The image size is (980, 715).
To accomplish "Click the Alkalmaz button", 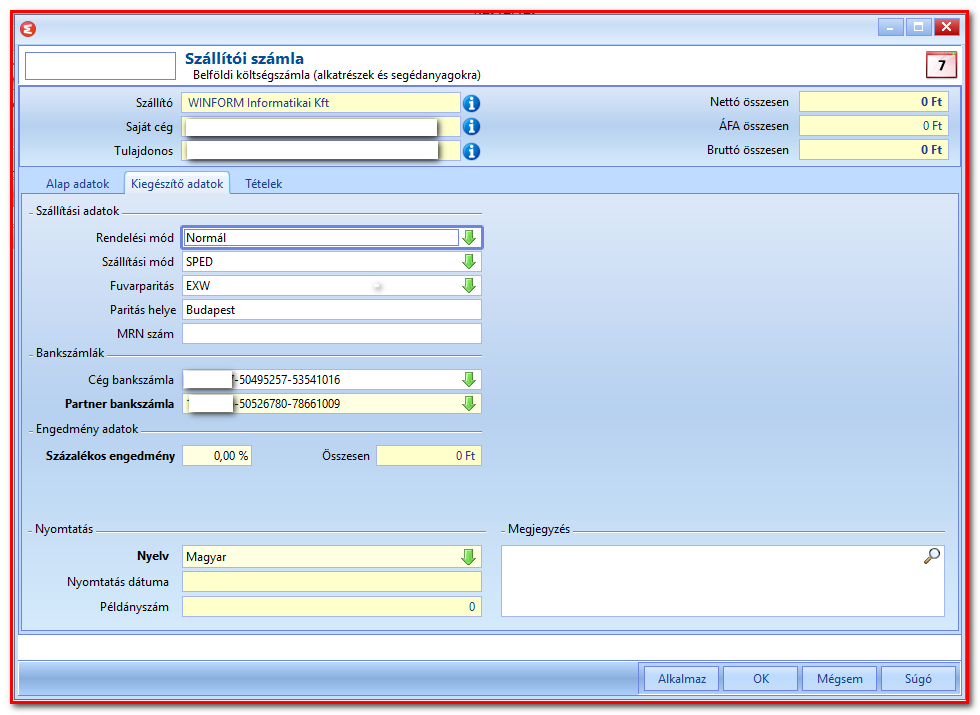I will tap(682, 679).
